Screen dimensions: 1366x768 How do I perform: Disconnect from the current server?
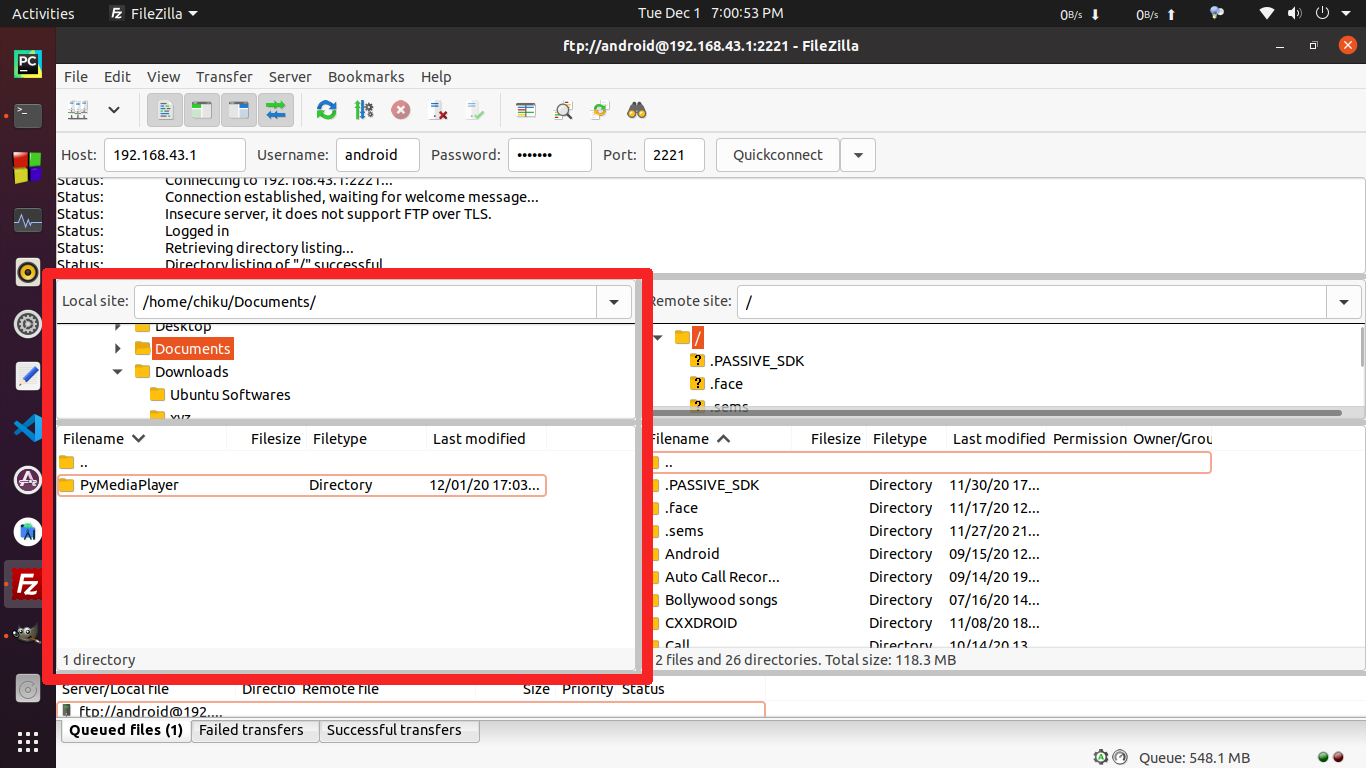click(x=437, y=110)
